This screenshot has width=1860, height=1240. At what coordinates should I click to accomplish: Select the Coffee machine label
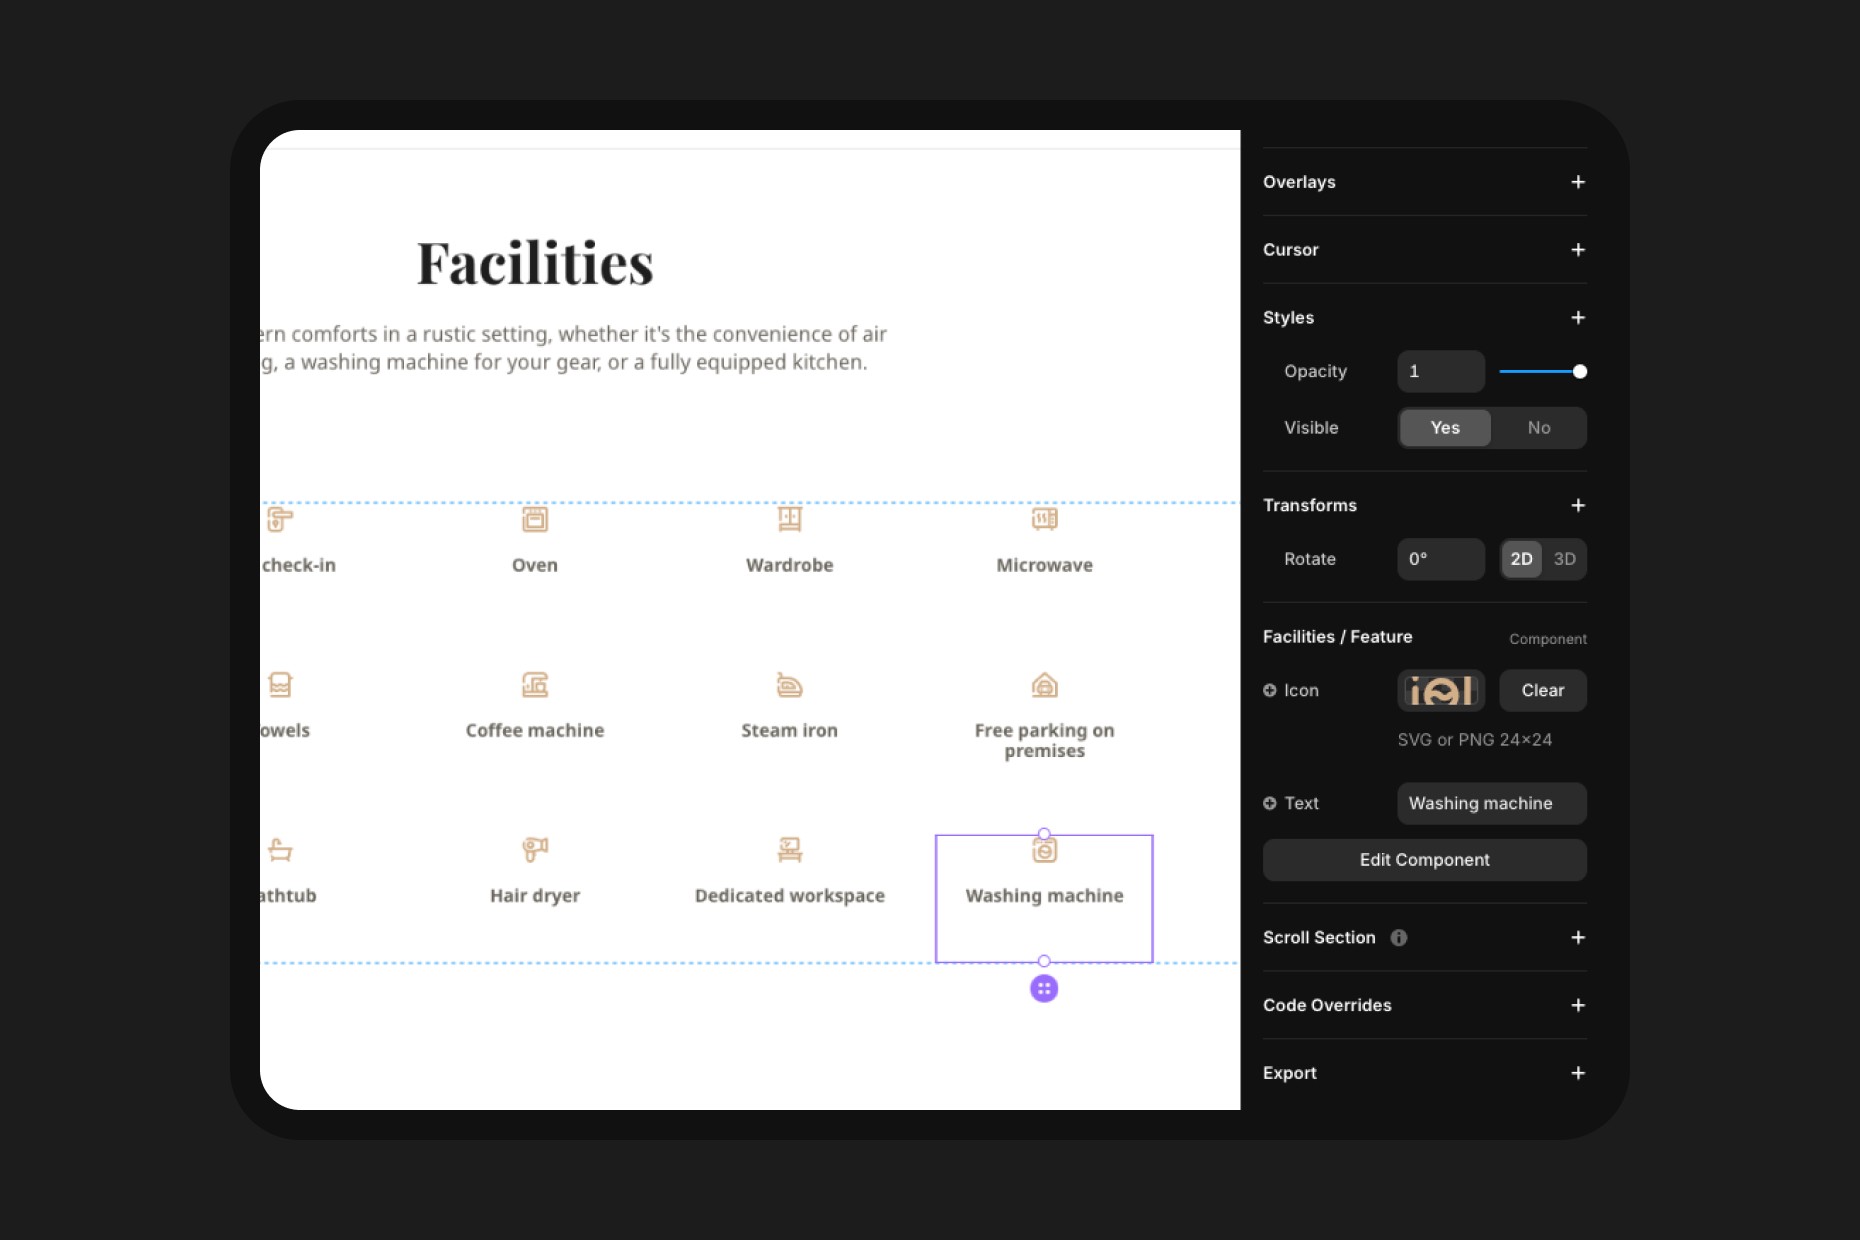point(535,731)
